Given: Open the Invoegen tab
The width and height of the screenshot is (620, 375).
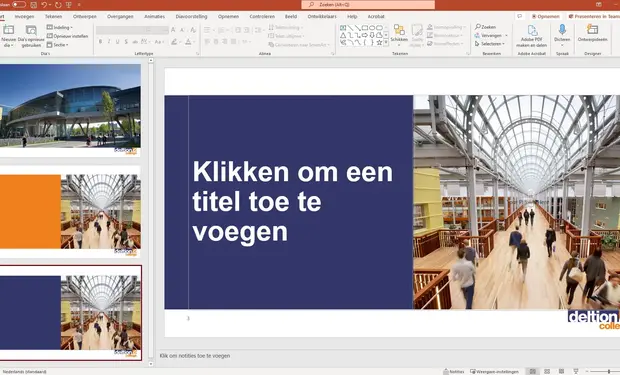Looking at the screenshot, I should point(25,17).
